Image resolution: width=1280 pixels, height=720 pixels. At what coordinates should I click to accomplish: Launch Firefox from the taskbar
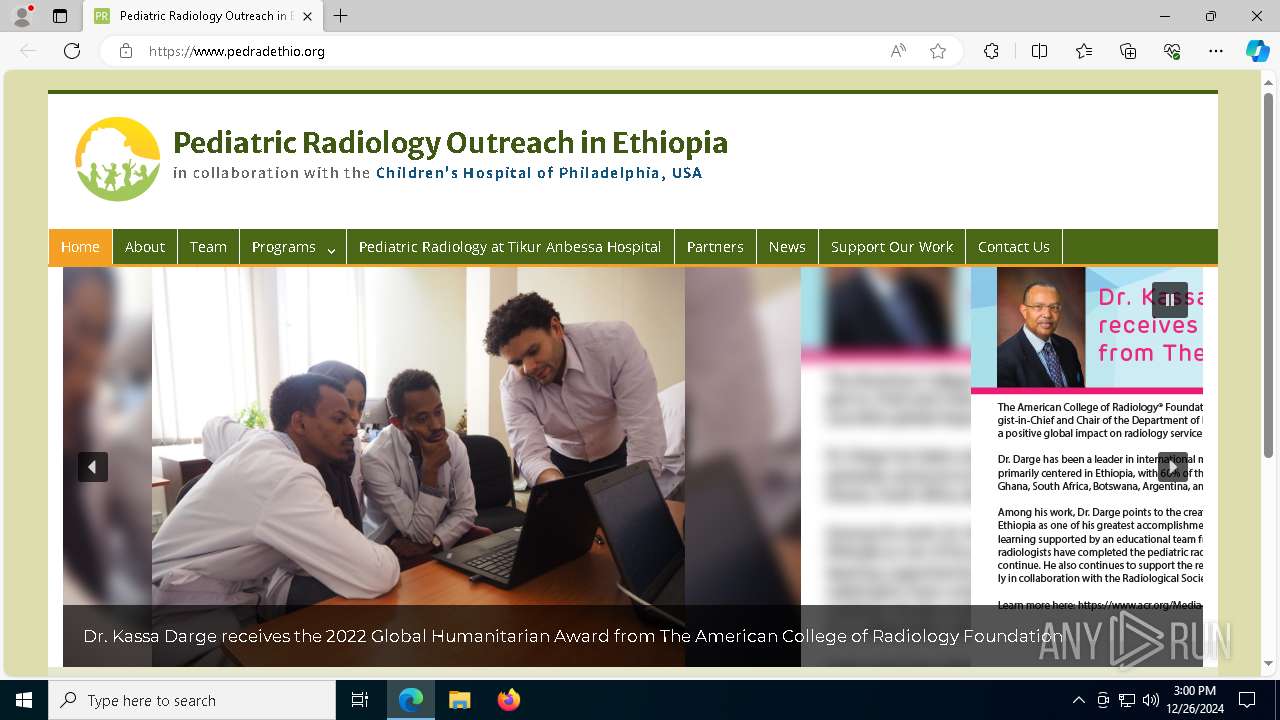click(508, 700)
